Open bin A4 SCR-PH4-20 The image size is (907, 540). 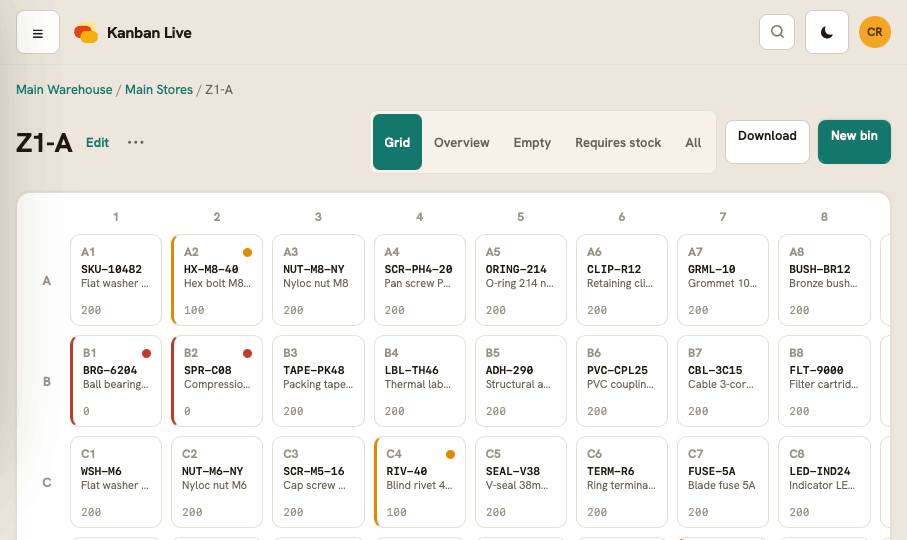tap(419, 280)
